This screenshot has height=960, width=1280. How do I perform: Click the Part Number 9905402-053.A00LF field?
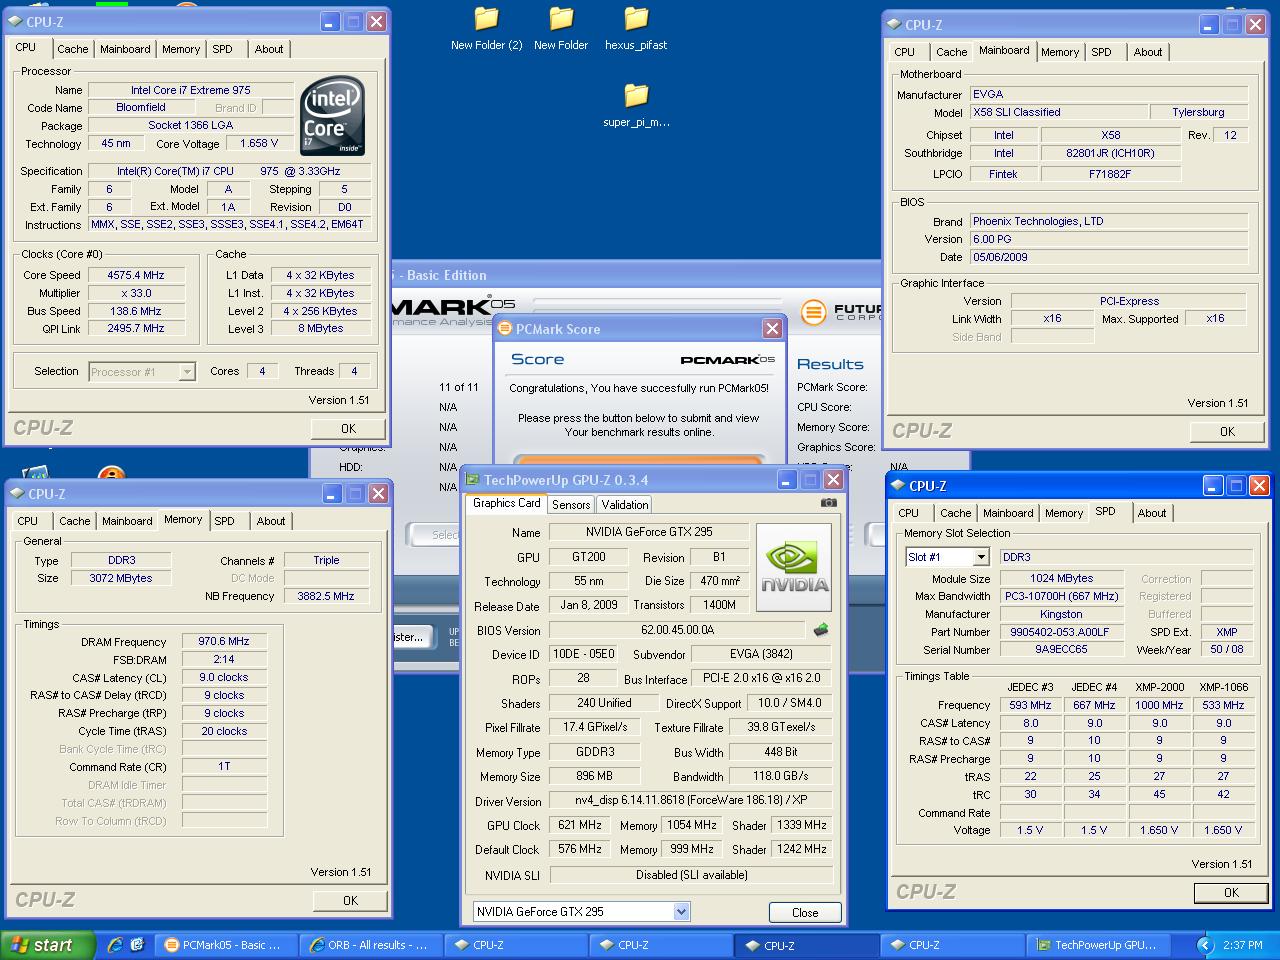1061,632
